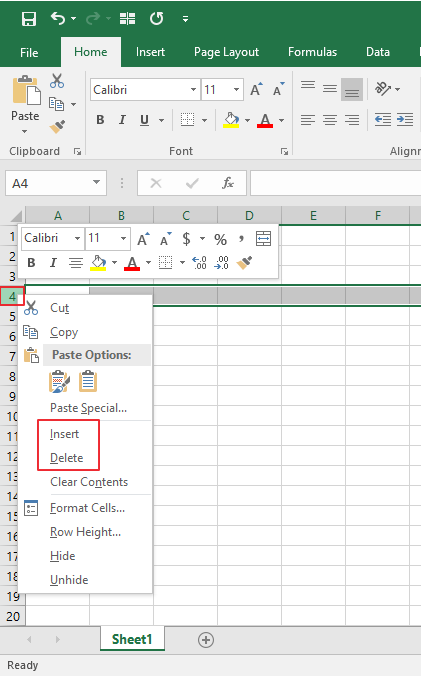Click the Insert Function fx icon

click(228, 184)
